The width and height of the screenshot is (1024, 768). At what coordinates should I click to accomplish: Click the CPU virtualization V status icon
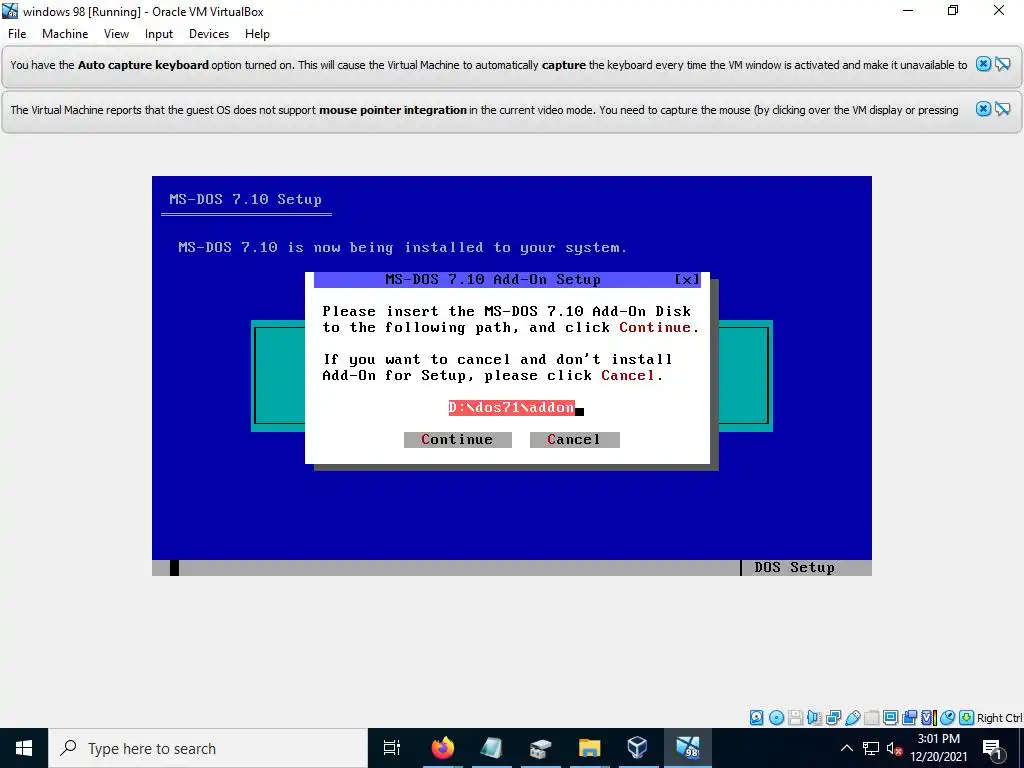point(929,718)
